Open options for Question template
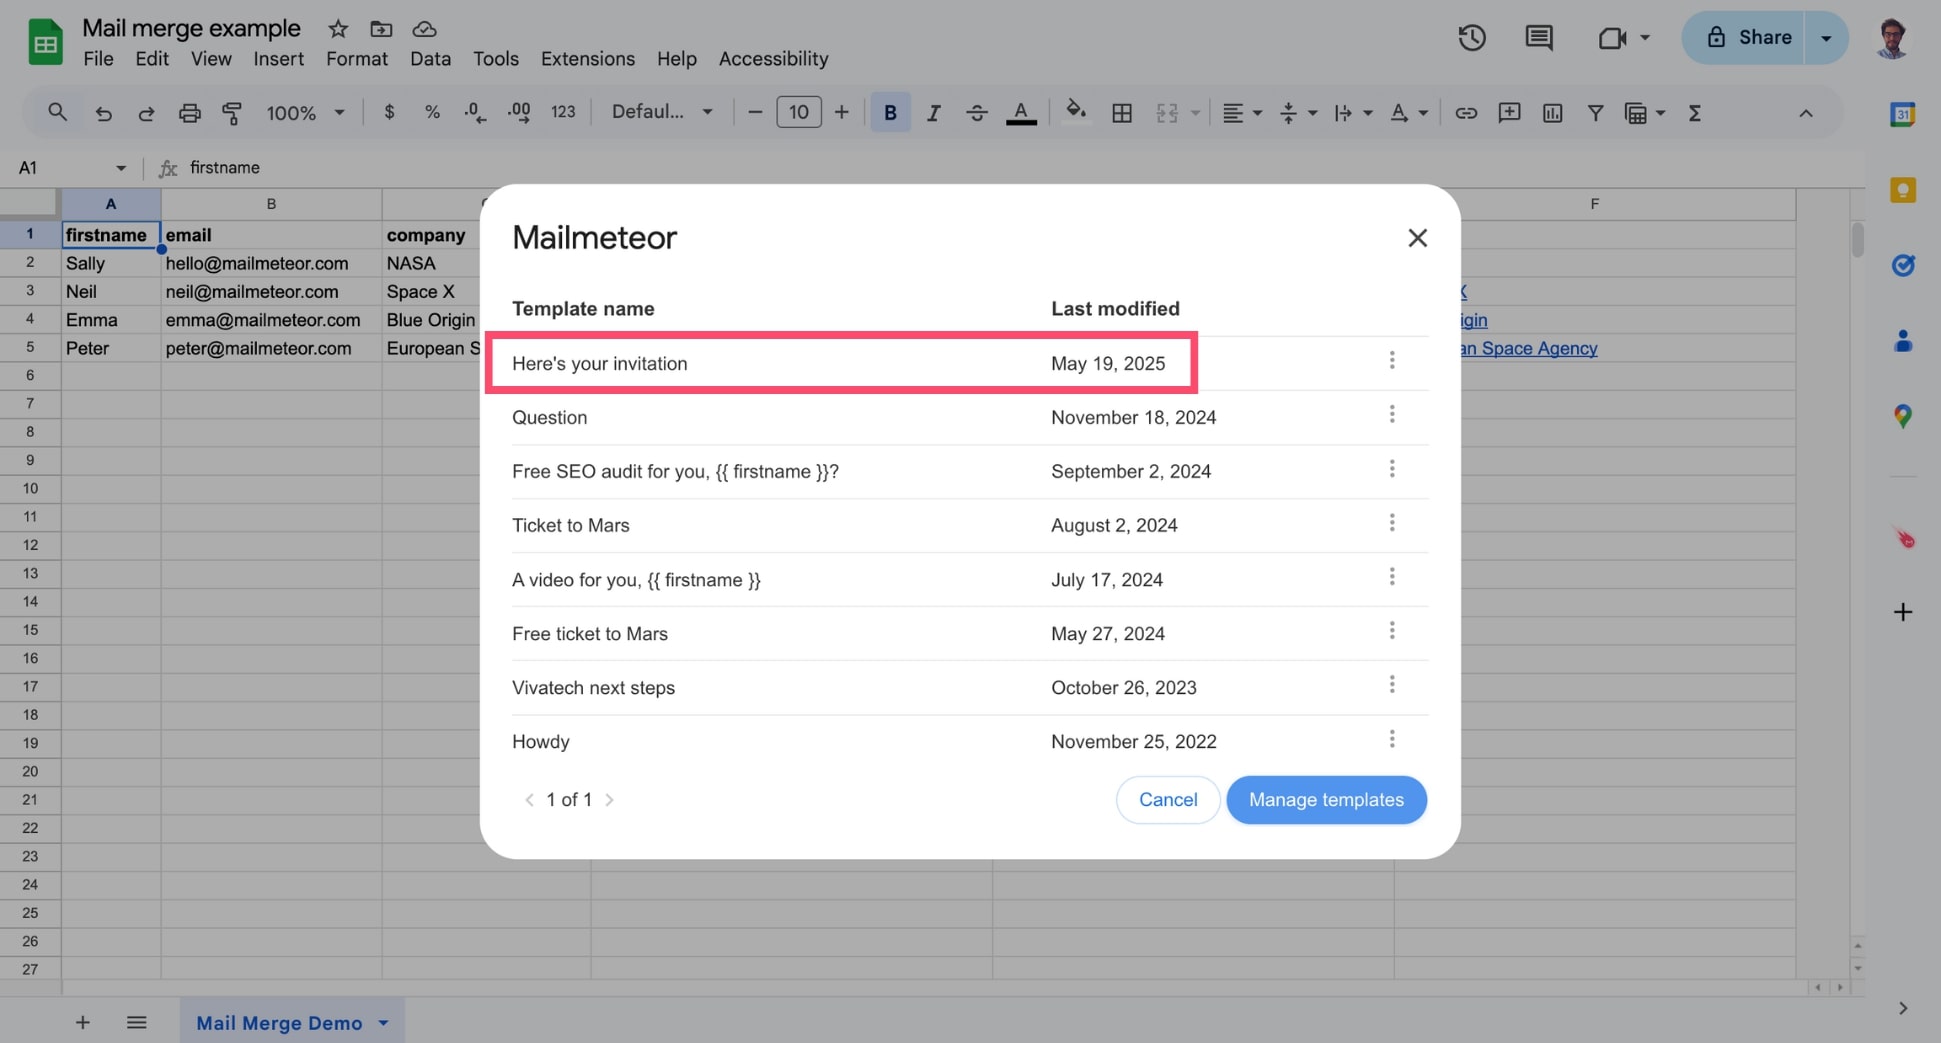Screen dimensions: 1941x1043 pos(1391,415)
